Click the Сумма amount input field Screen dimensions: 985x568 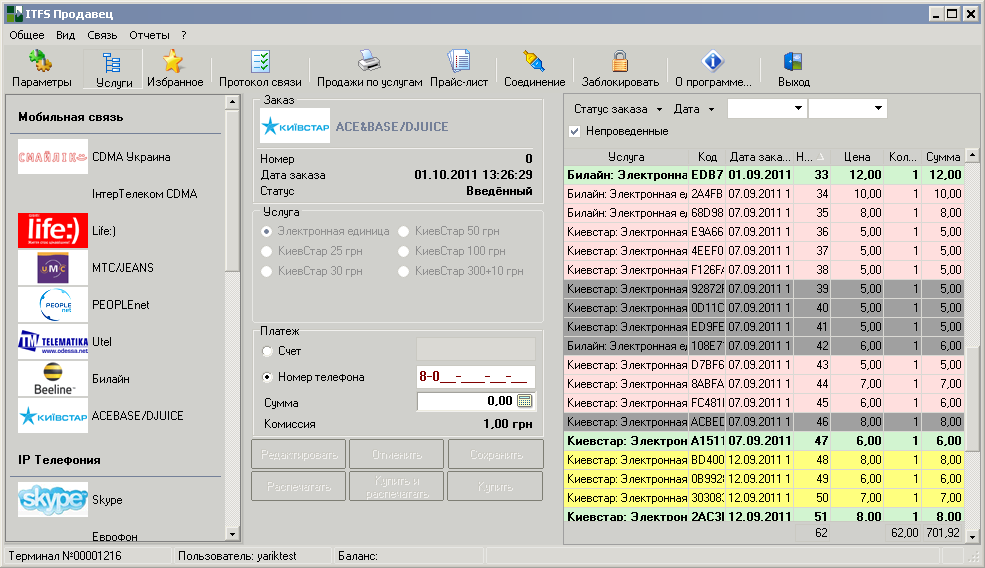point(465,401)
